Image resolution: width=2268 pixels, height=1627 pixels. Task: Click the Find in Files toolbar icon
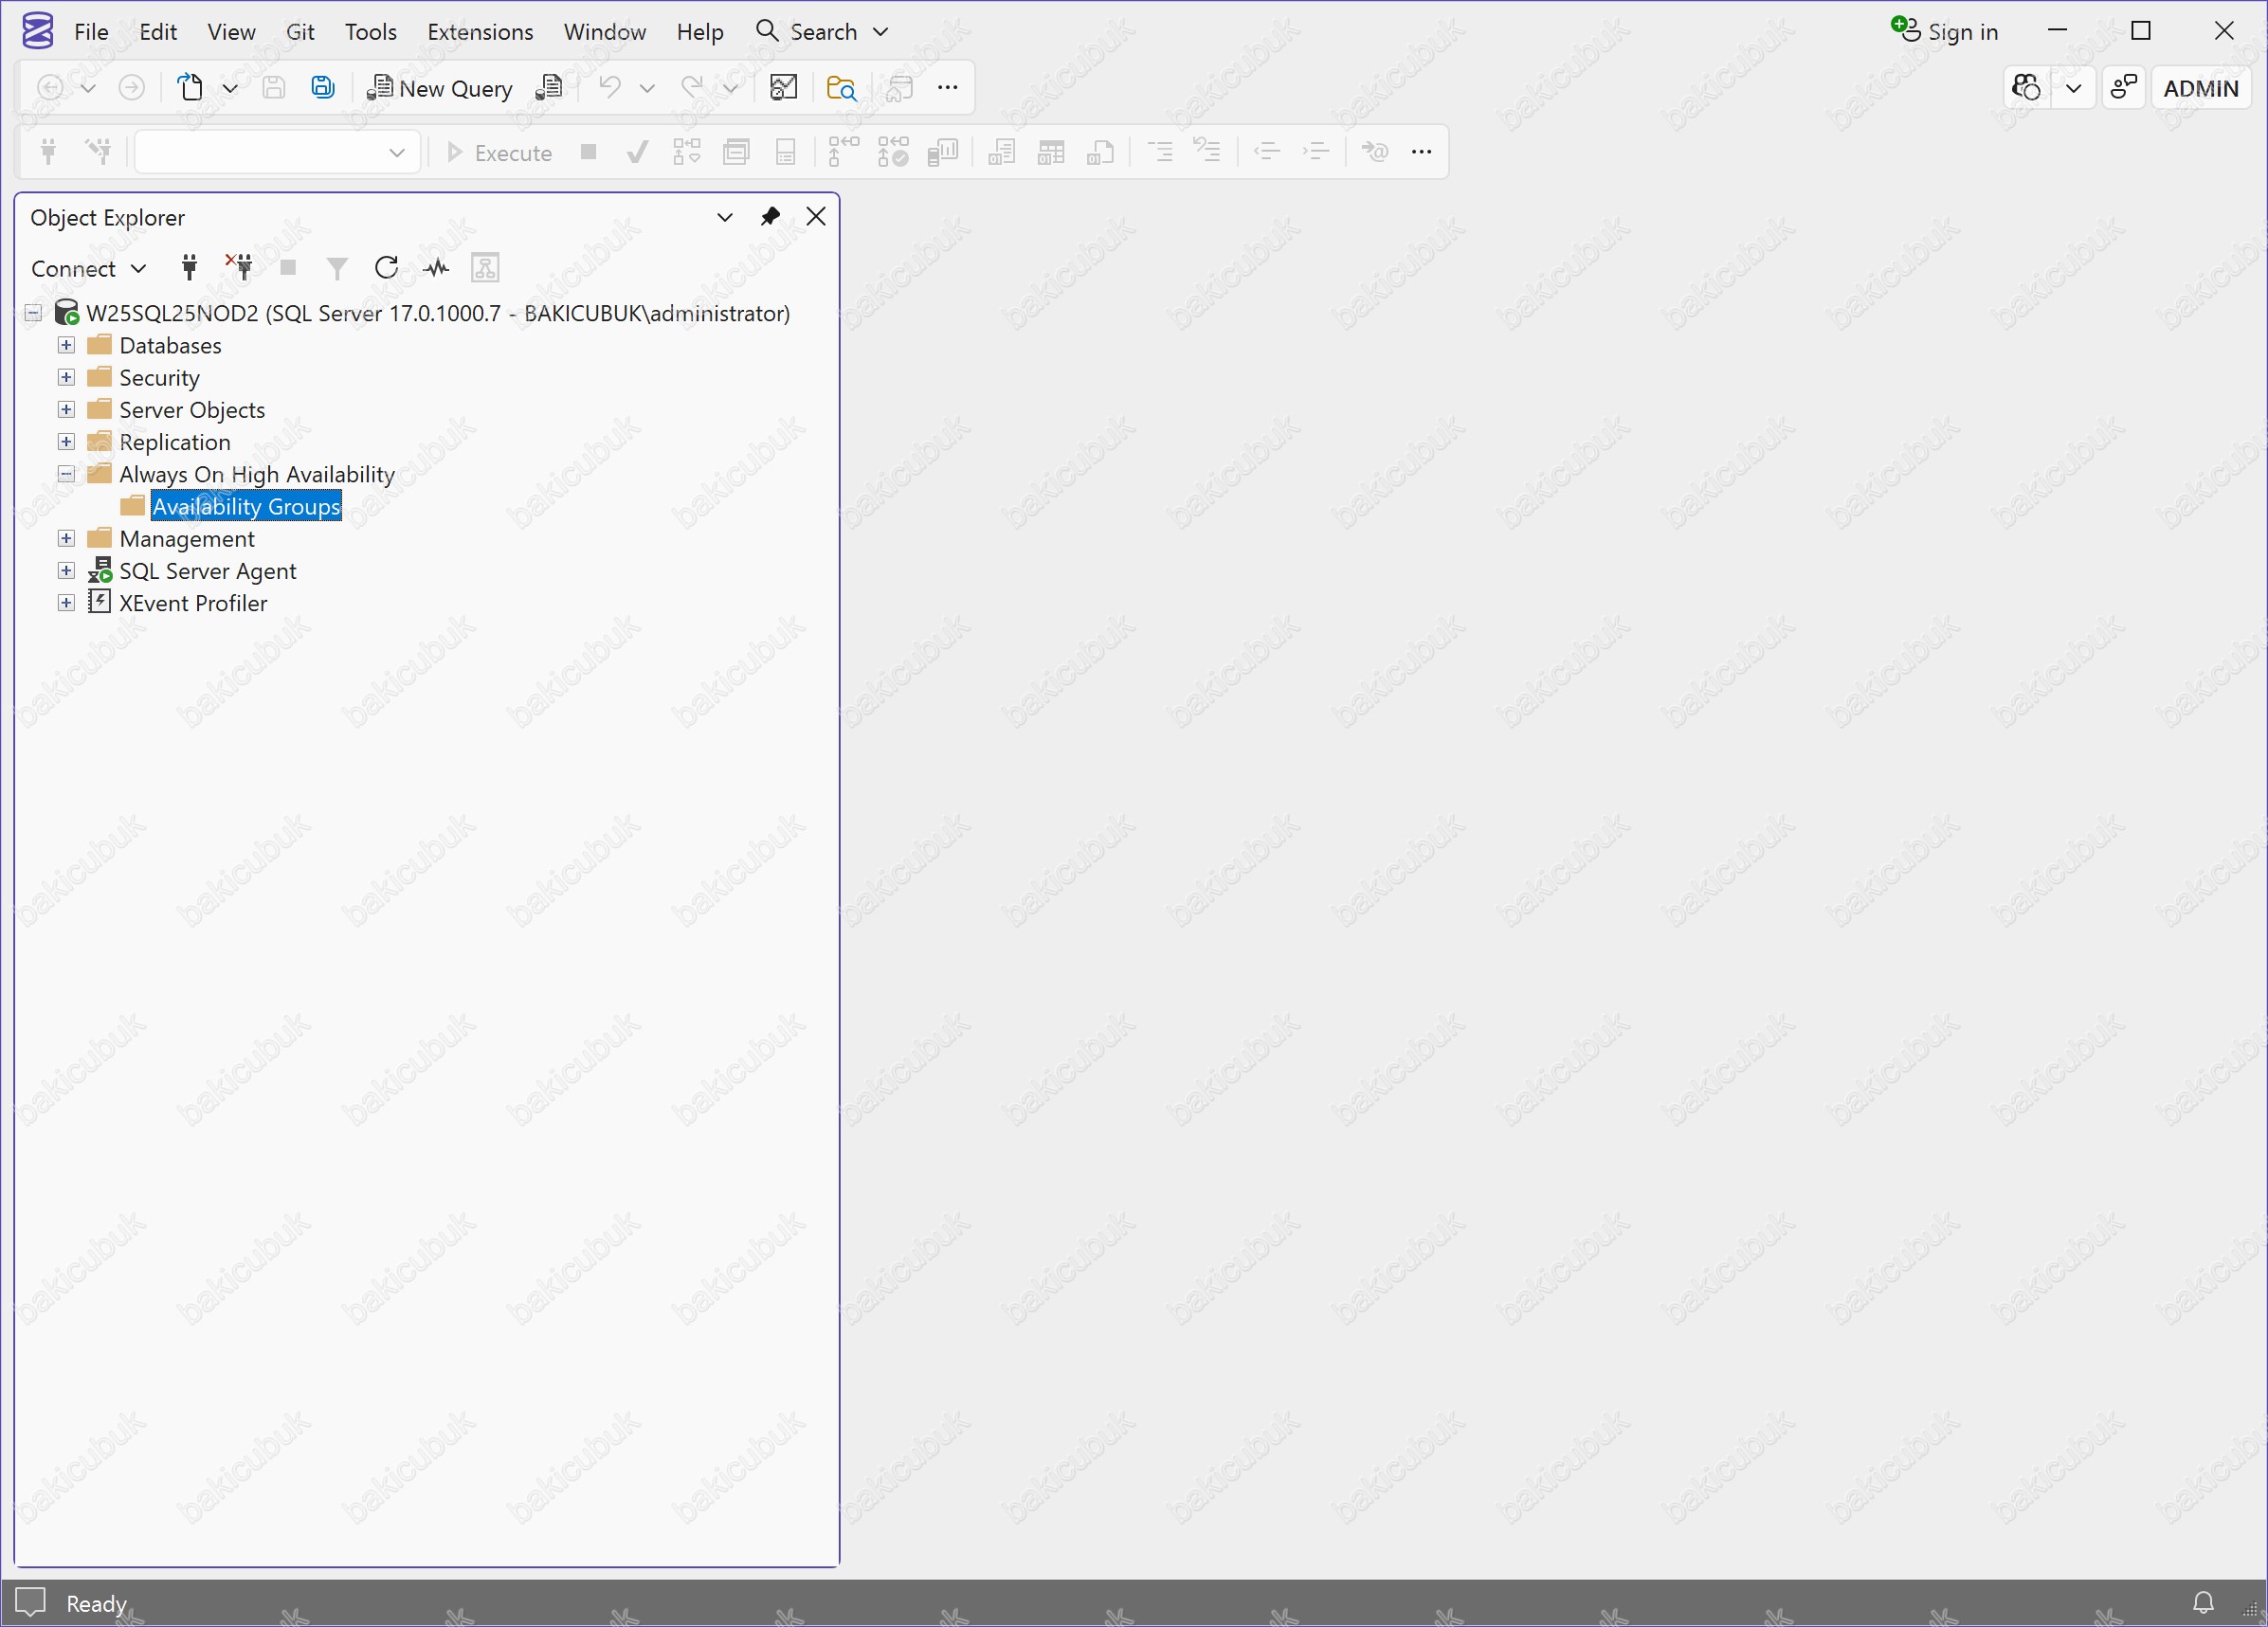(x=841, y=88)
